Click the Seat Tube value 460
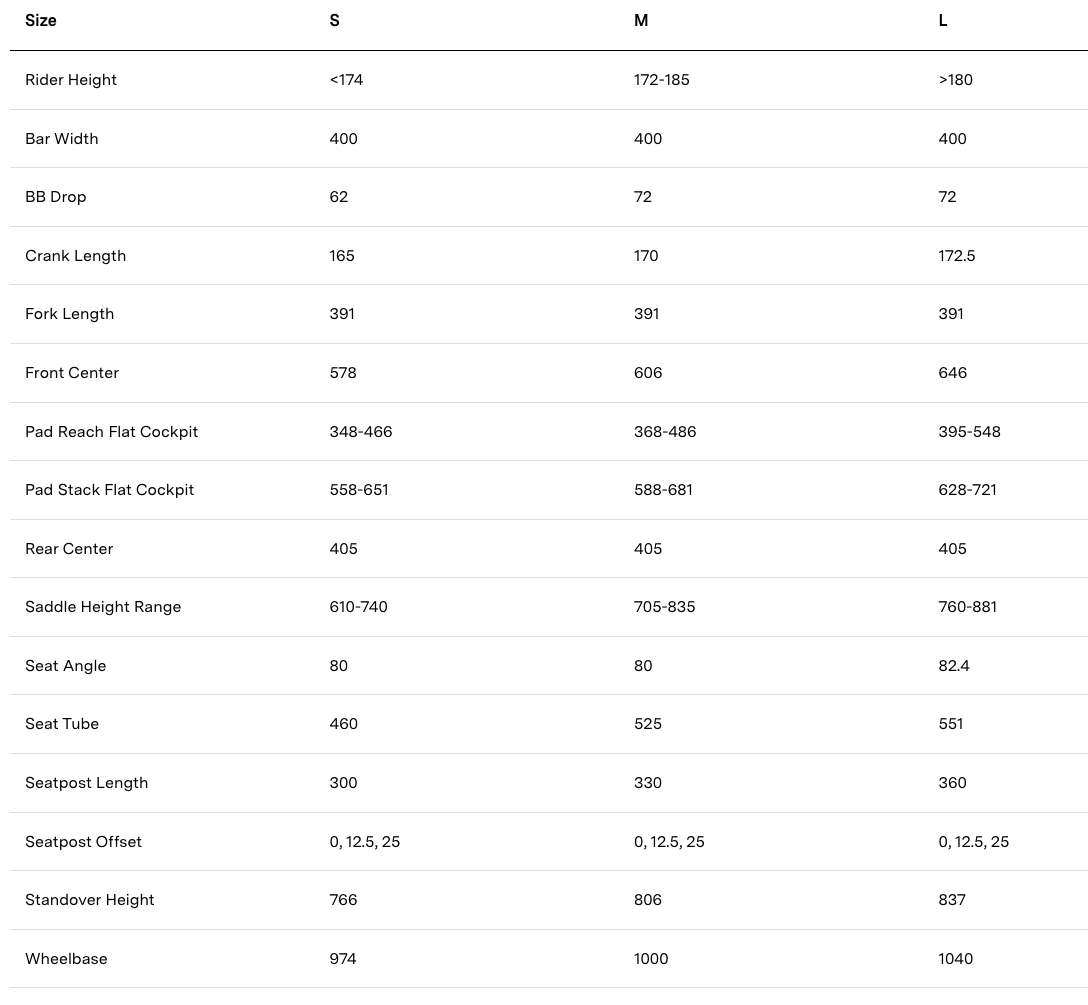The height and width of the screenshot is (1005, 1088). [344, 724]
